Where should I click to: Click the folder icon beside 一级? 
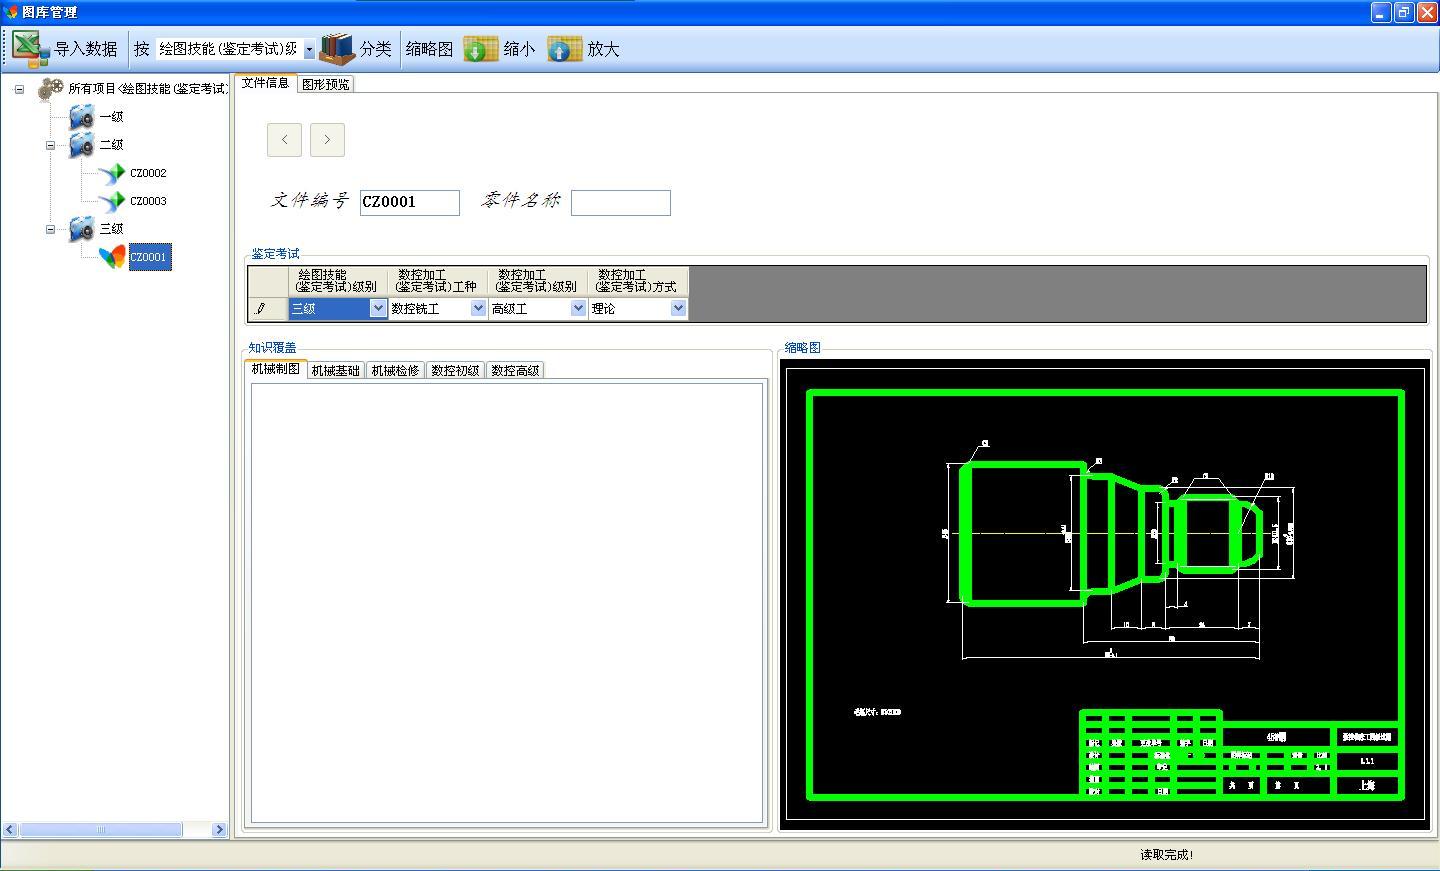(x=82, y=116)
